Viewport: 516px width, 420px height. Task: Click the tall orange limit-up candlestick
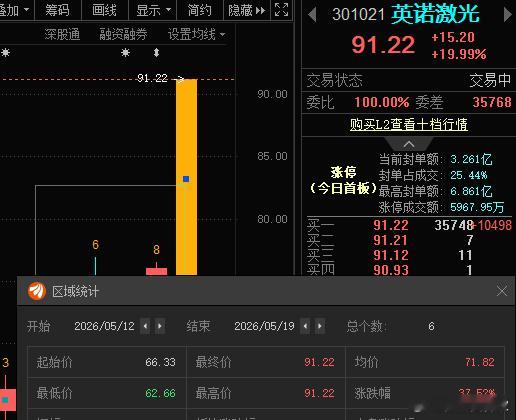pos(186,177)
